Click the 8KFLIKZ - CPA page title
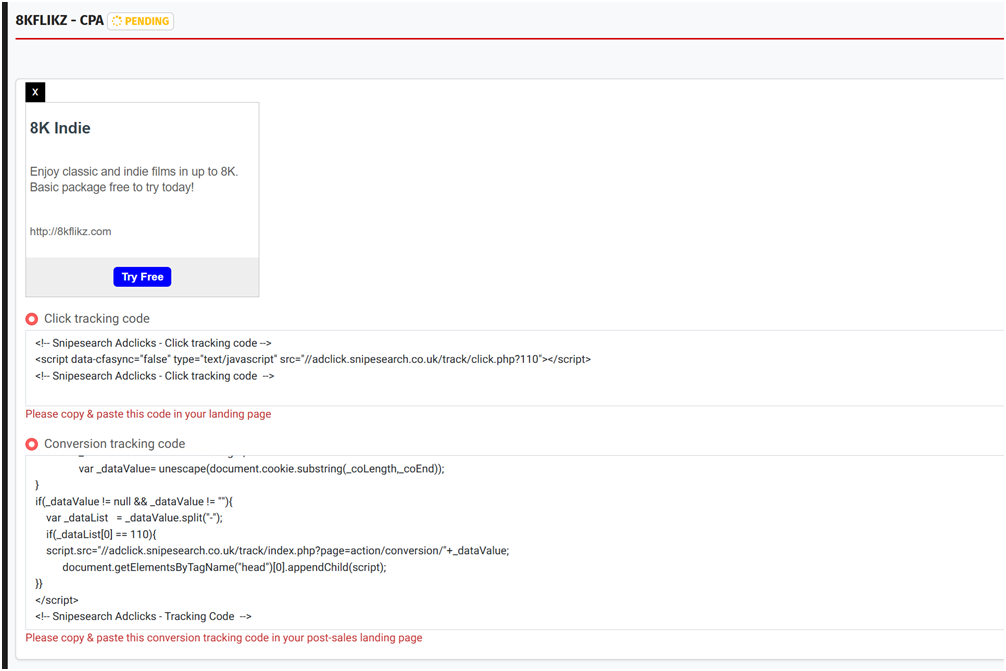The height and width of the screenshot is (671, 1006). [59, 20]
